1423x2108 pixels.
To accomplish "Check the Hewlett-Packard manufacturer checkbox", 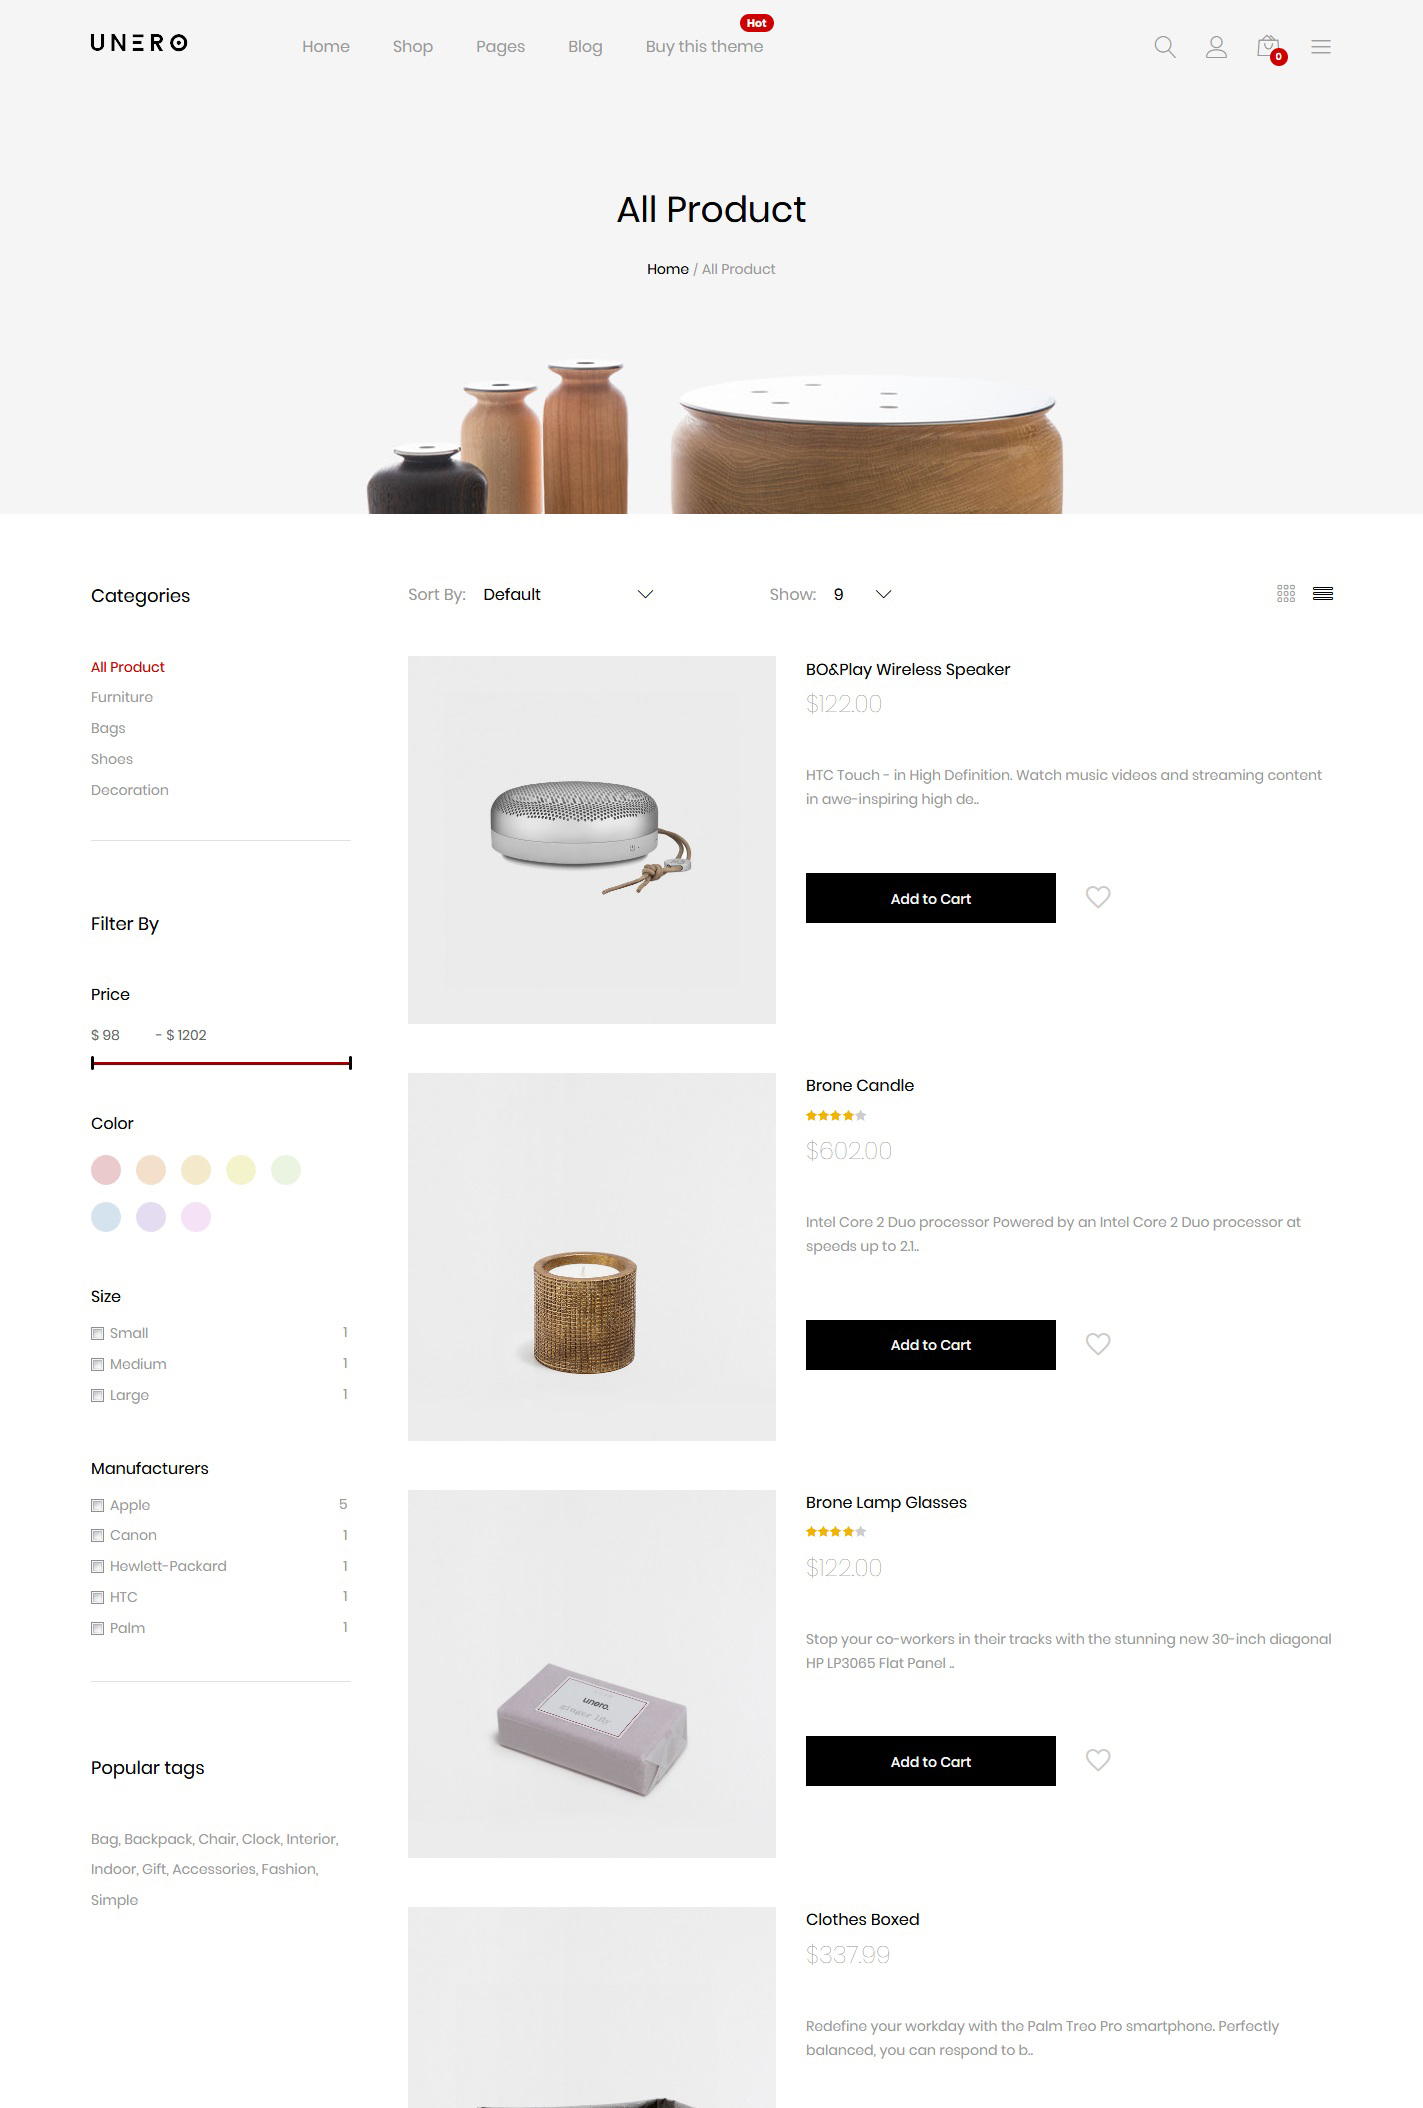I will click(x=97, y=1566).
